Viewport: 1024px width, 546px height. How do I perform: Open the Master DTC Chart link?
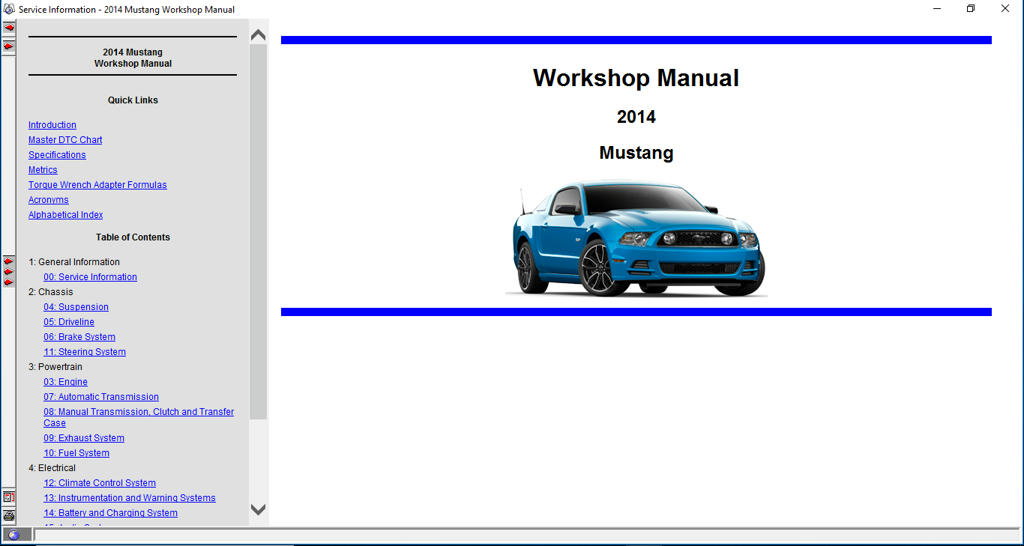[x=65, y=140]
